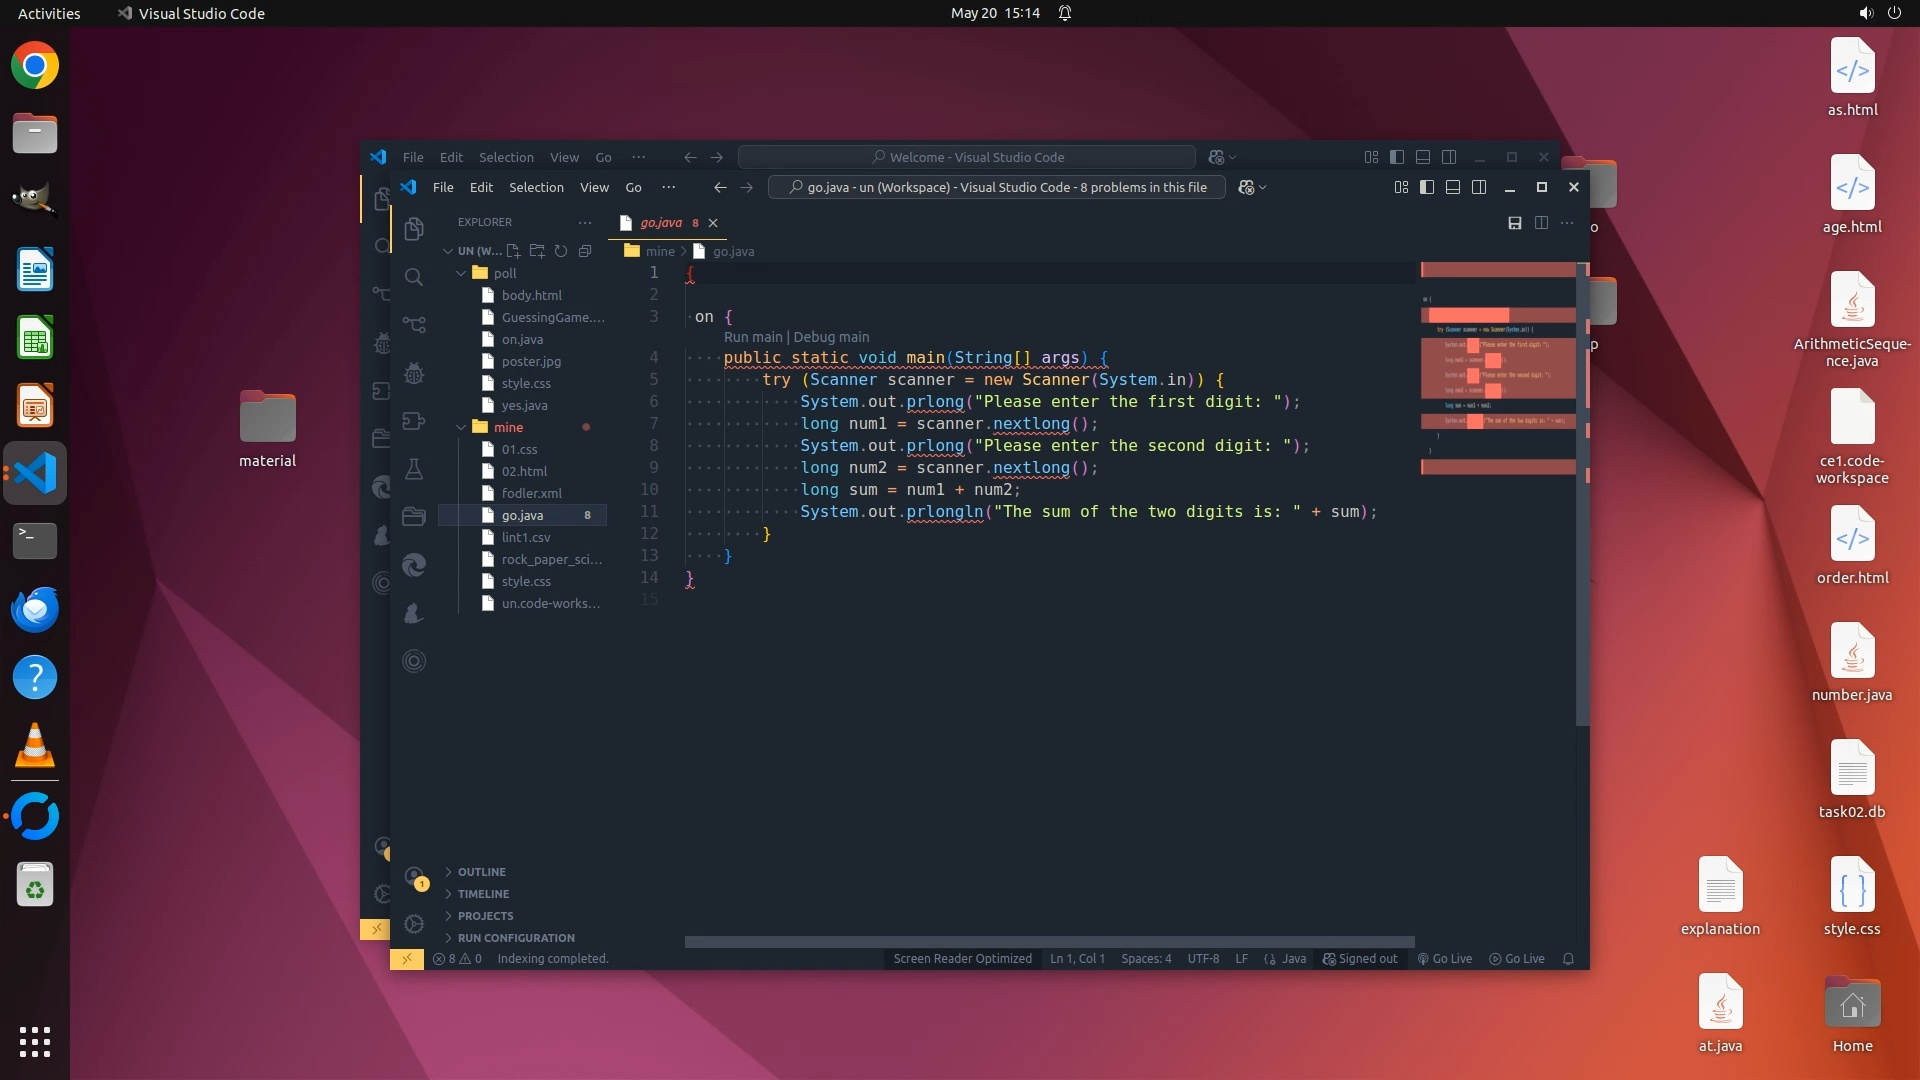Screen dimensions: 1920x1080
Task: Open the Search view in activity bar
Action: point(413,277)
